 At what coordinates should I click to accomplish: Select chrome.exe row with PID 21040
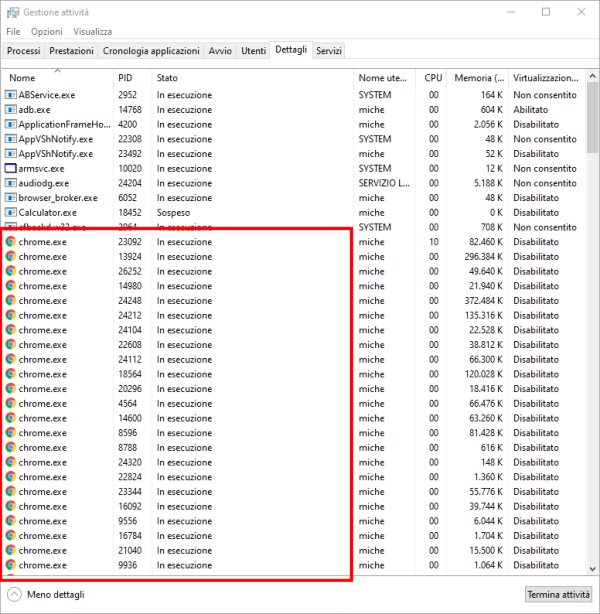[294, 550]
